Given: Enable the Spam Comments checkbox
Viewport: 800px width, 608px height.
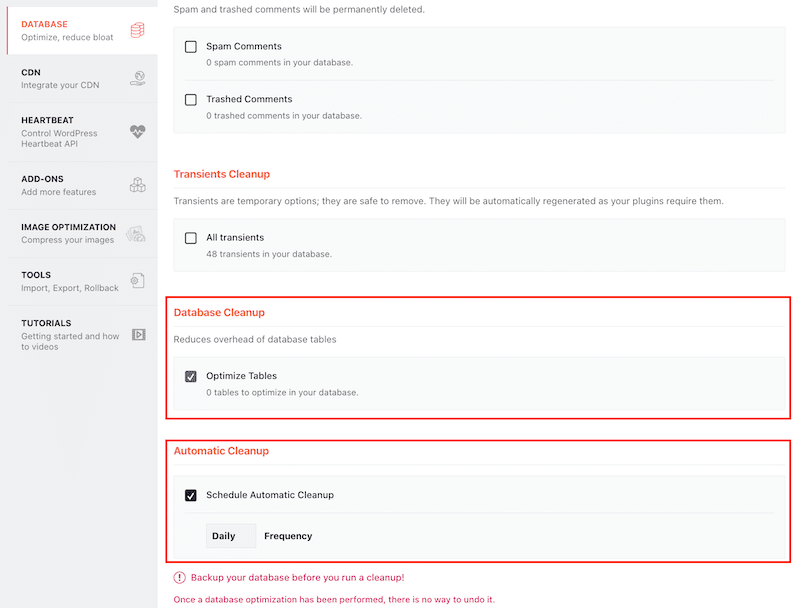Looking at the screenshot, I should click(x=191, y=47).
